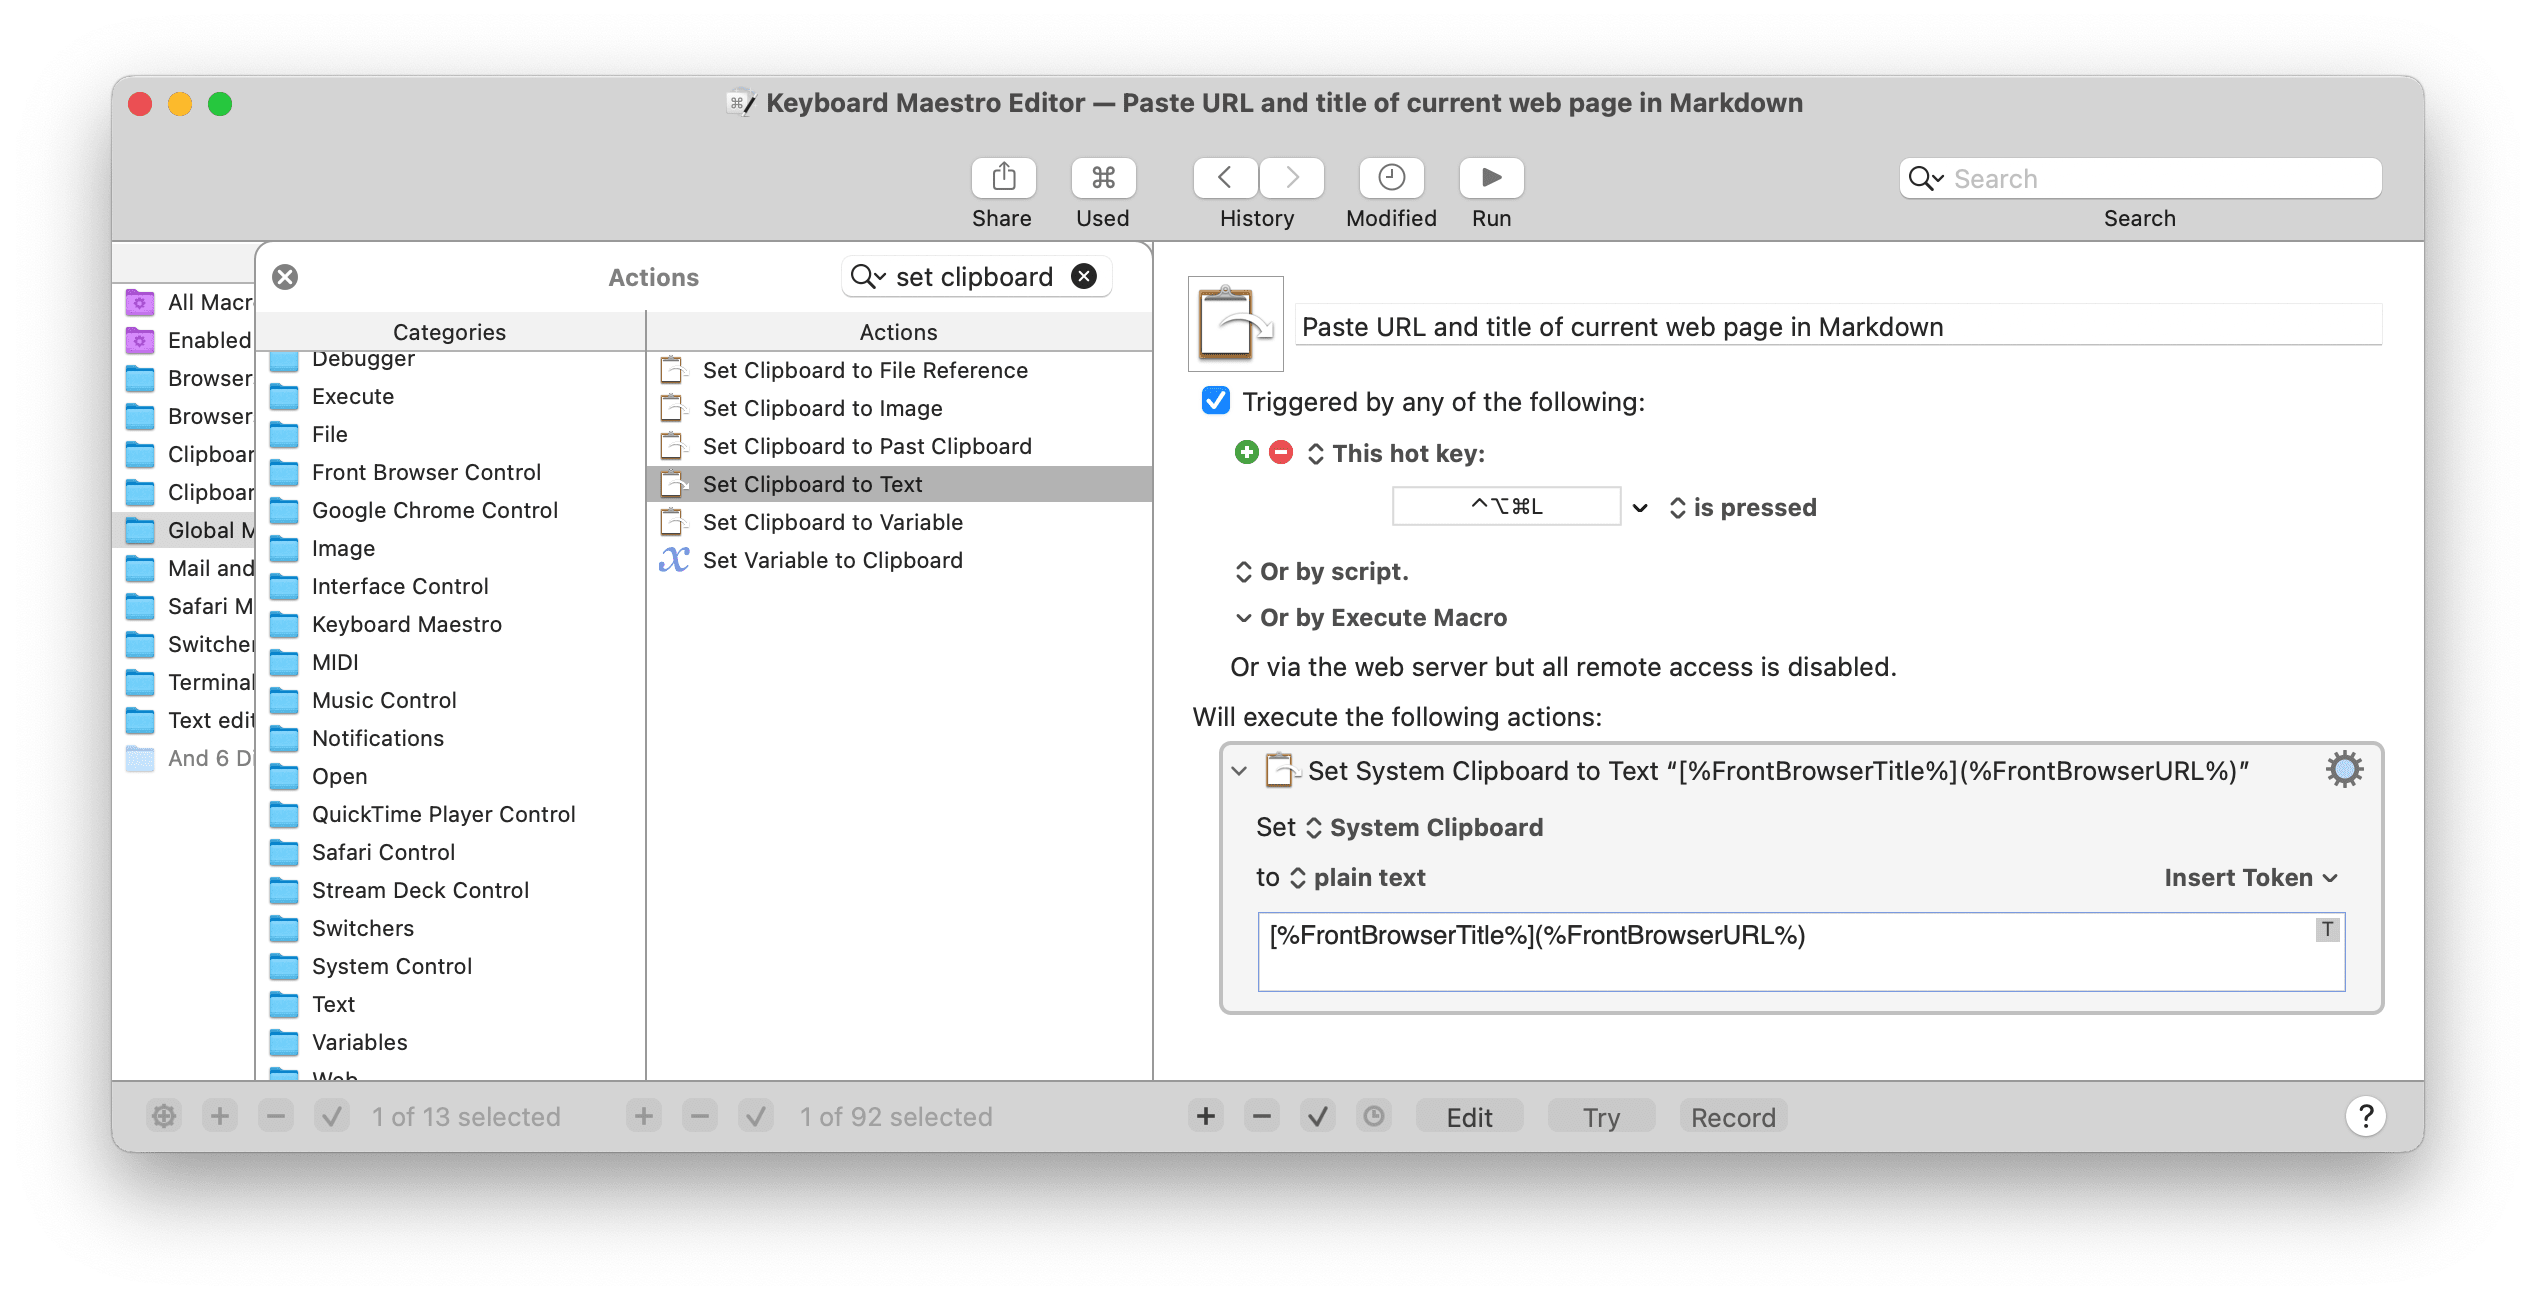
Task: Add a new macro with plus button
Action: pos(644,1116)
